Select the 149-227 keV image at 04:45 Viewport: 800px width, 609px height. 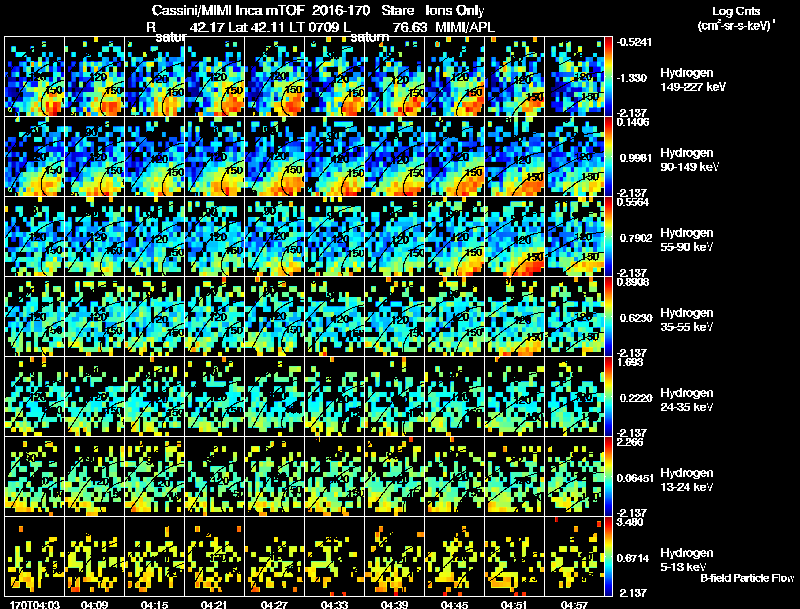[x=455, y=77]
